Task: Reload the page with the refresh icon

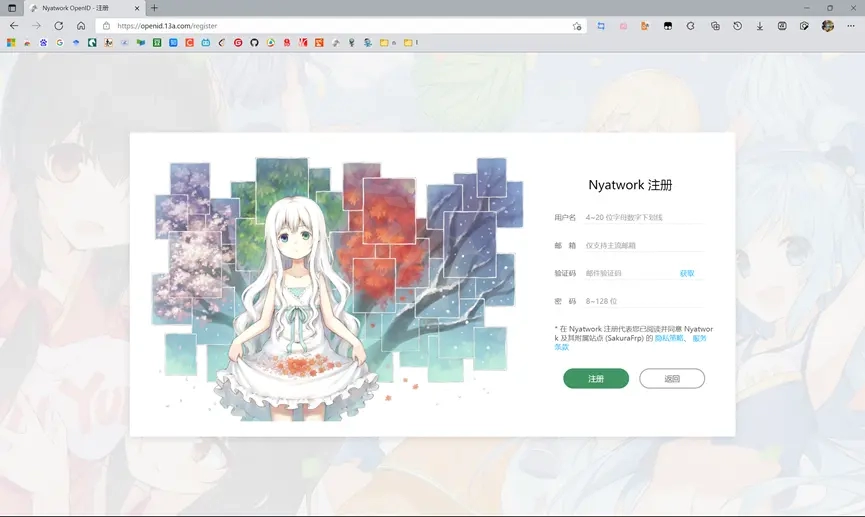Action: click(x=59, y=26)
